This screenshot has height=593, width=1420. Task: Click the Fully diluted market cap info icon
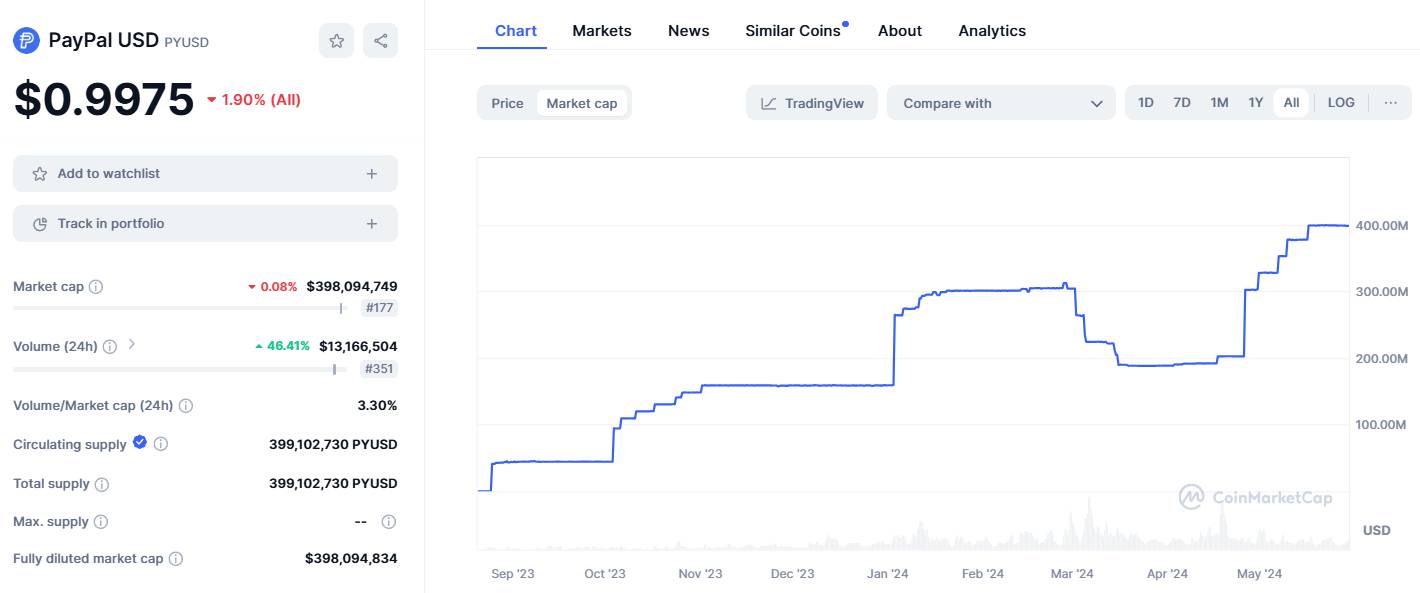point(176,559)
